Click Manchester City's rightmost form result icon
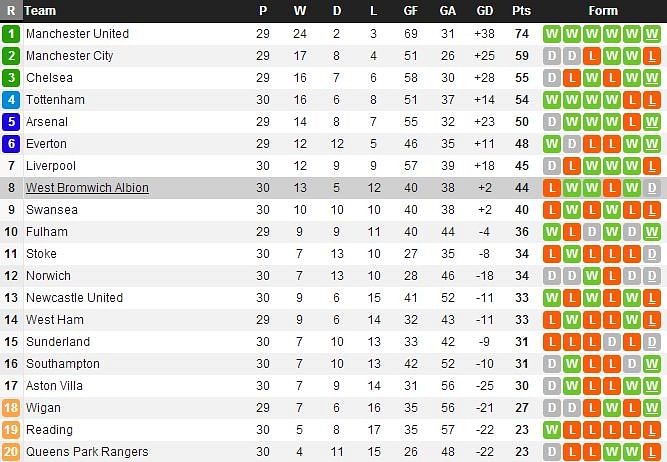 [x=652, y=56]
